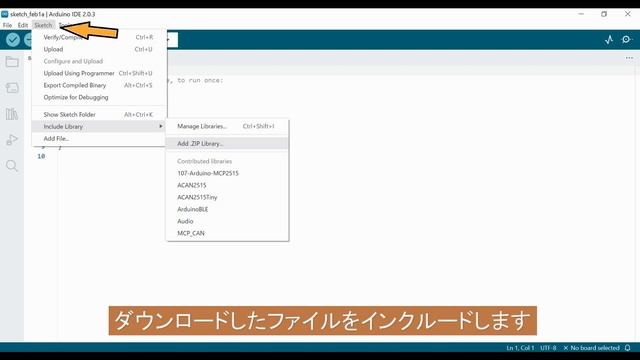Click the Ln 1, Col 1 status entry

pos(520,348)
